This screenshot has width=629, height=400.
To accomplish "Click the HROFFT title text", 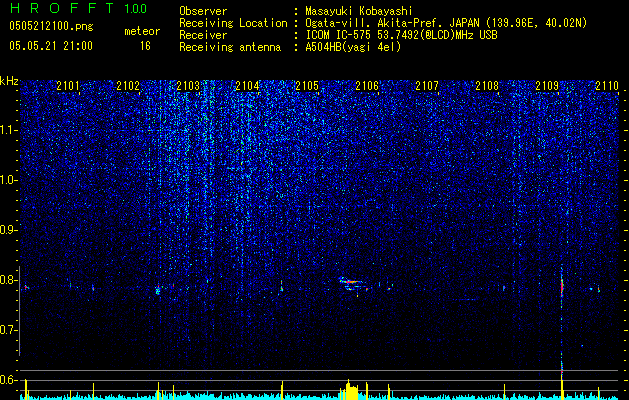I will coord(62,8).
